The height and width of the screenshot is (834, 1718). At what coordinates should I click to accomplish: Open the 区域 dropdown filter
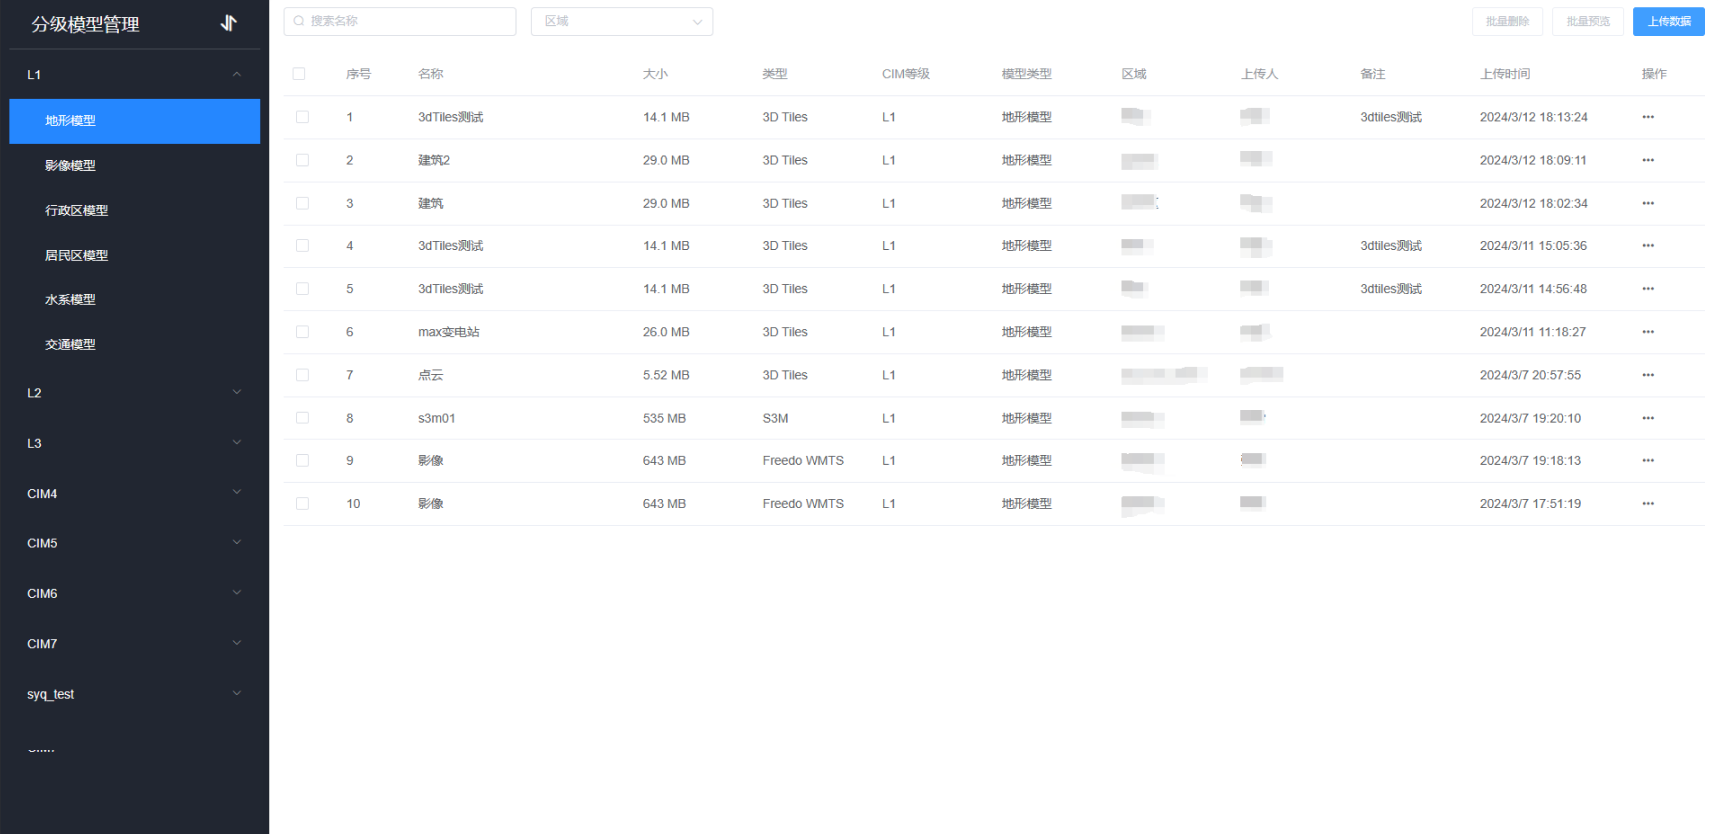point(621,21)
